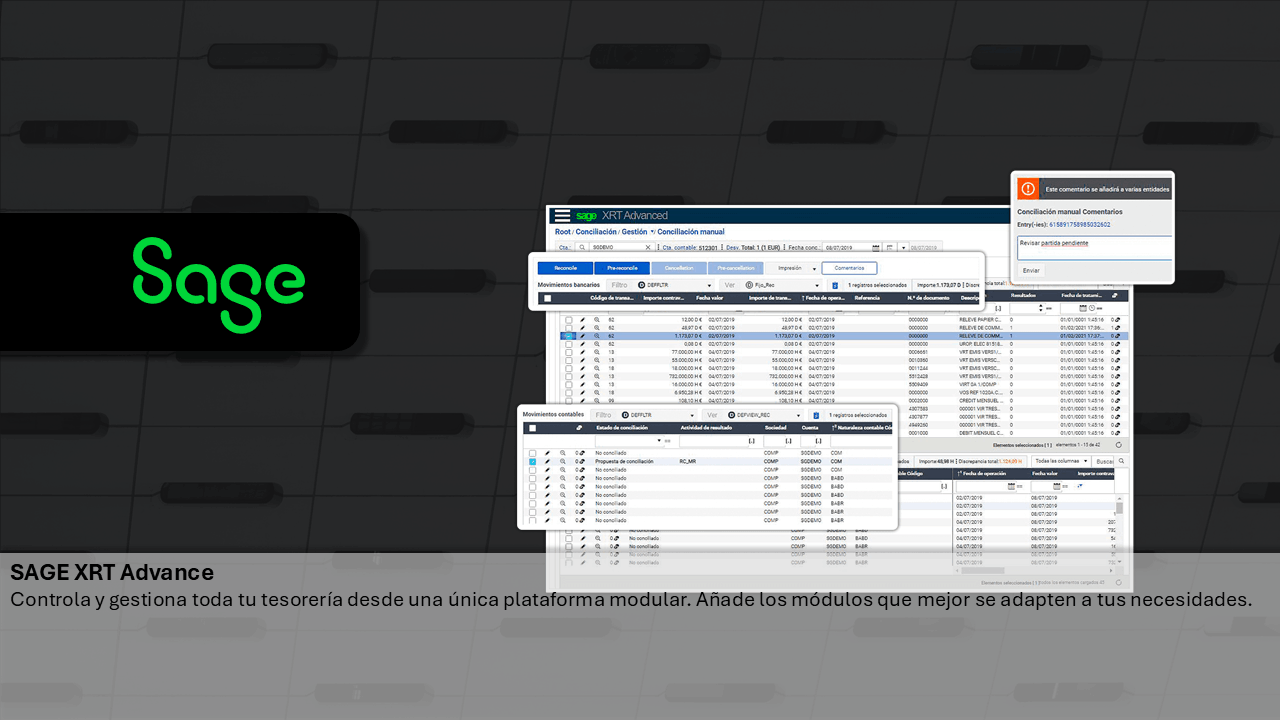Send comment with Enviar button
1280x720 pixels.
coord(1031,270)
